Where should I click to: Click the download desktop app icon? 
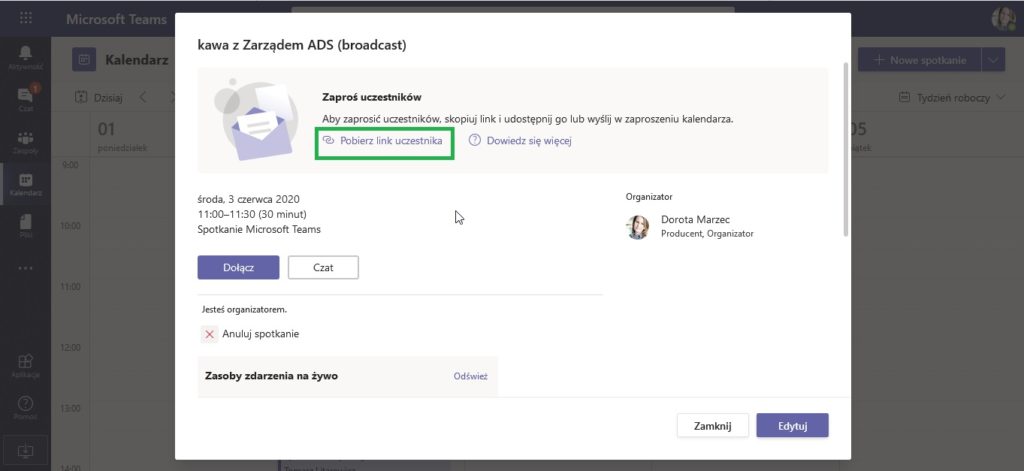[25, 451]
